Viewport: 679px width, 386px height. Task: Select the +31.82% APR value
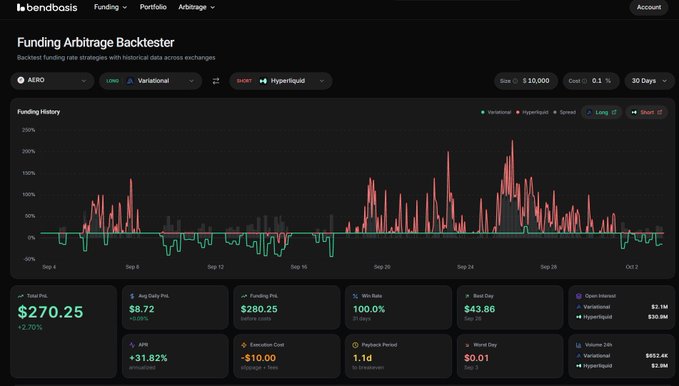tap(148, 358)
